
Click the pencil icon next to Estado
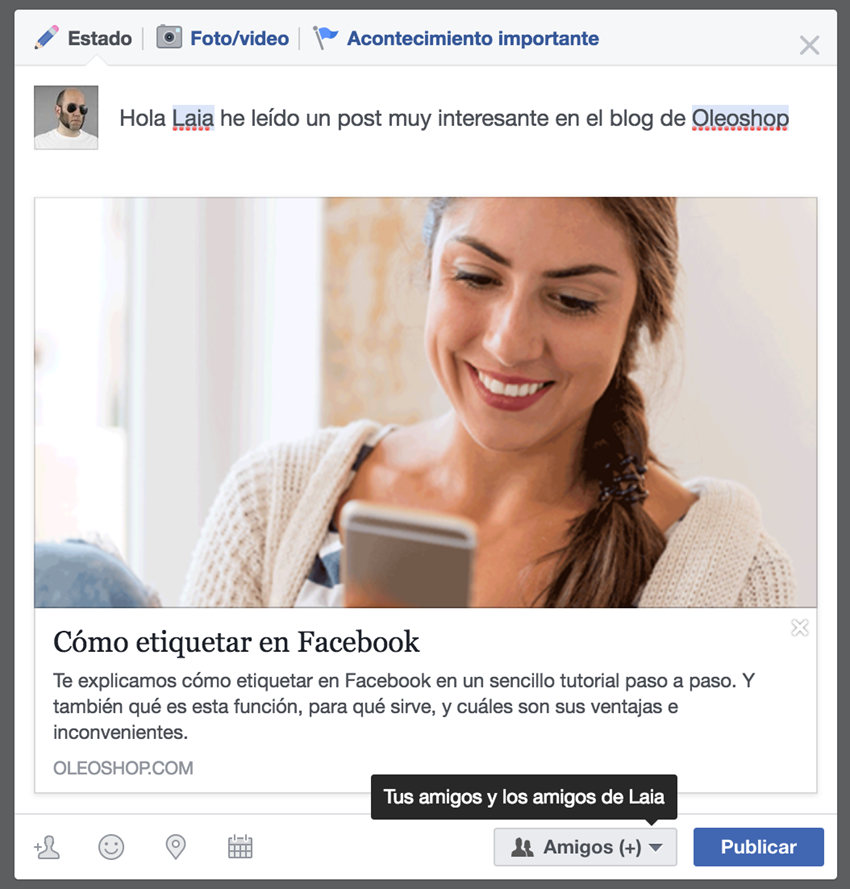(46, 37)
